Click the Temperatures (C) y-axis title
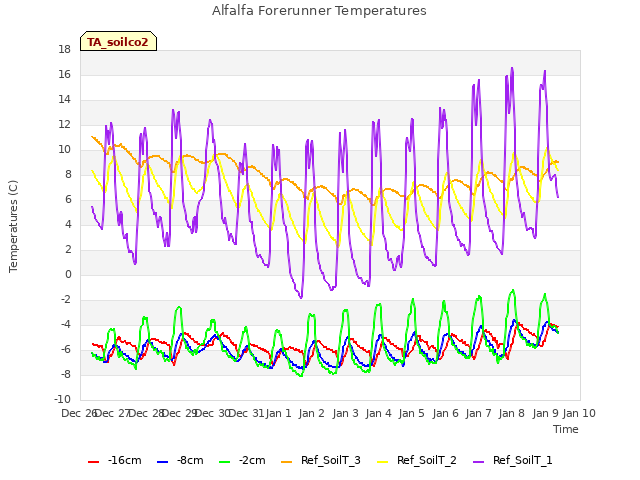Screen dimensions: 640x480 (13, 226)
